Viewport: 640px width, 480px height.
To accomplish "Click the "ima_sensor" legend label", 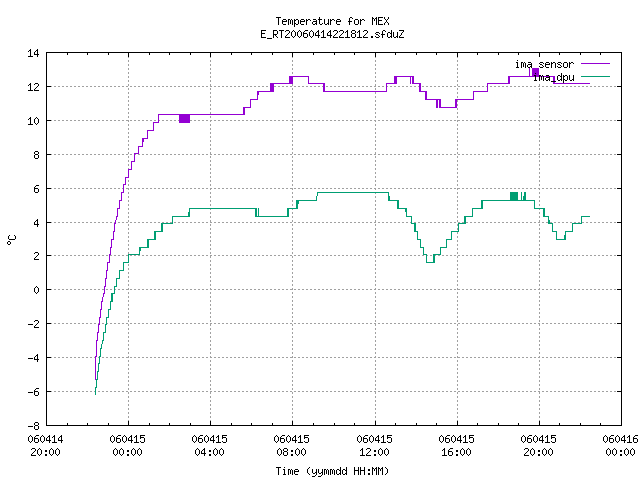I will coord(544,64).
